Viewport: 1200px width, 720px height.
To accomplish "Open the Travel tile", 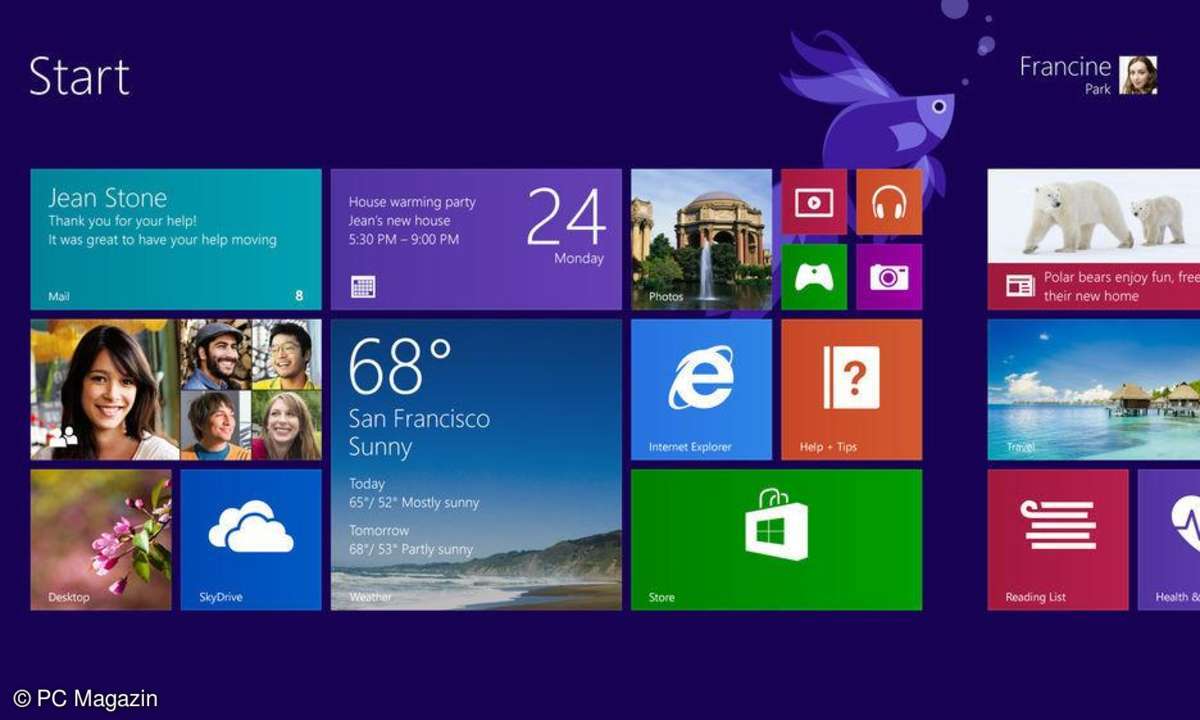I will coord(1094,389).
